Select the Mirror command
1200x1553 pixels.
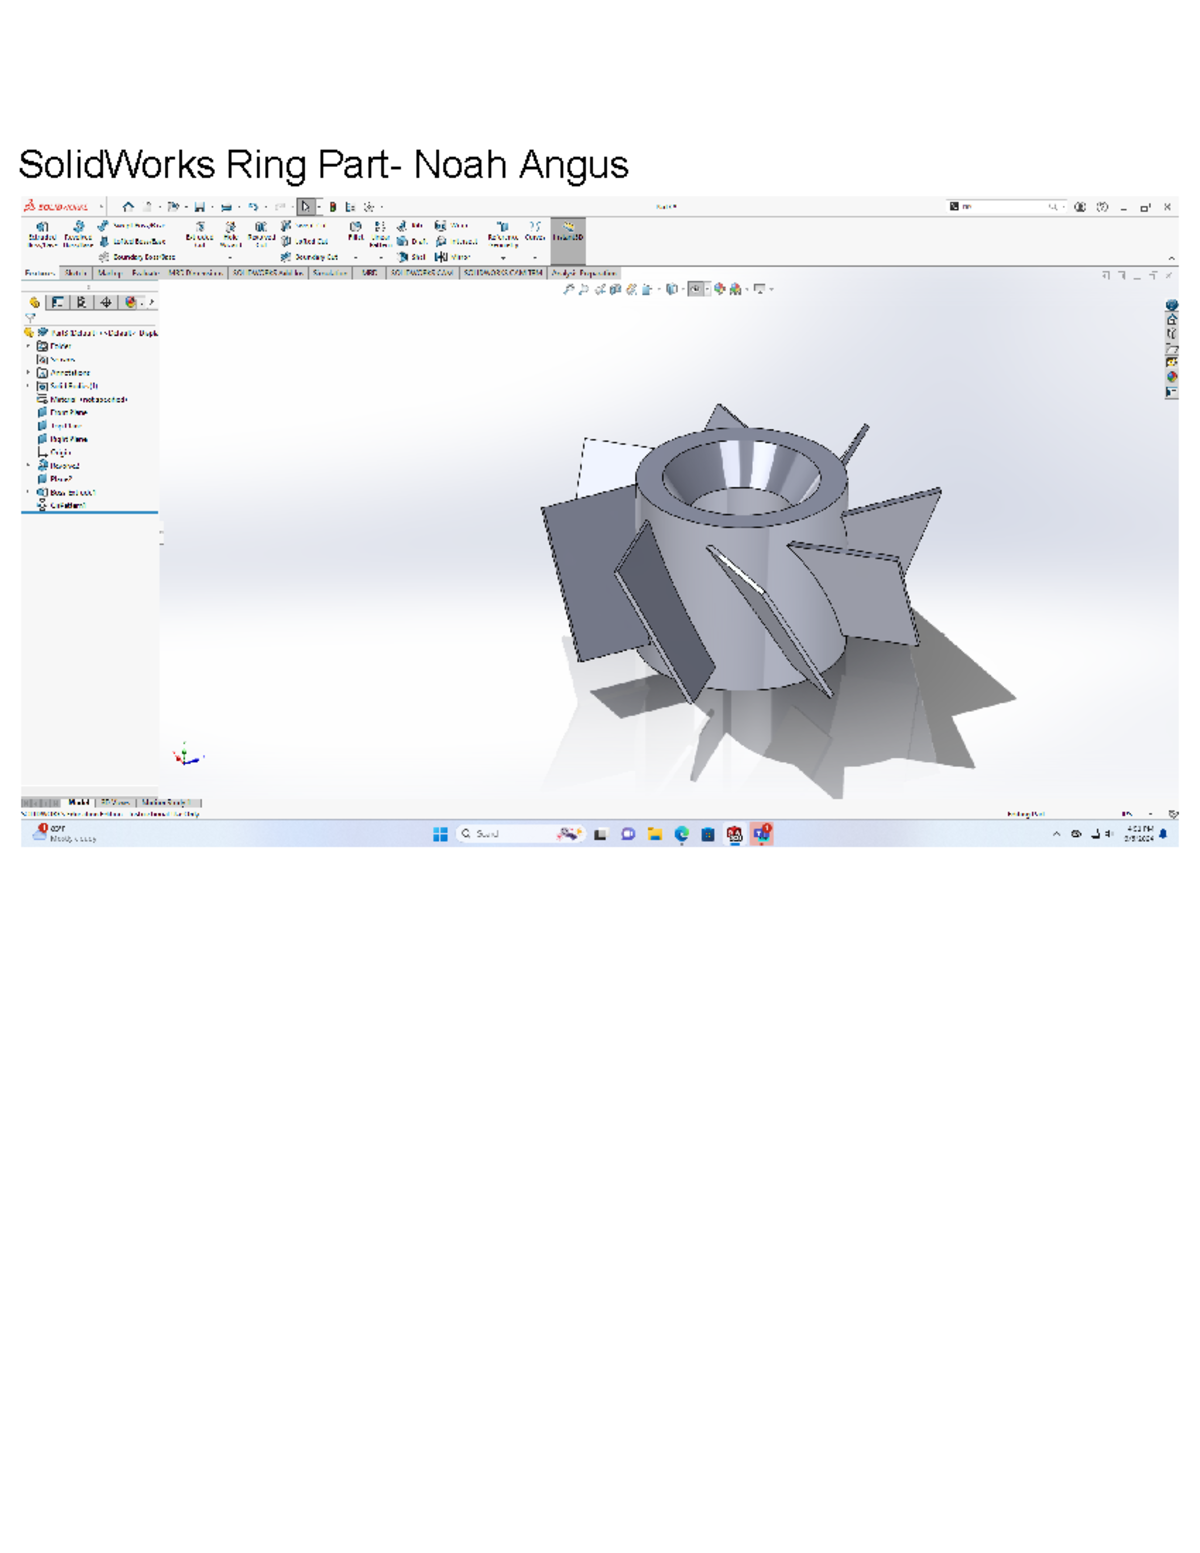click(x=453, y=257)
